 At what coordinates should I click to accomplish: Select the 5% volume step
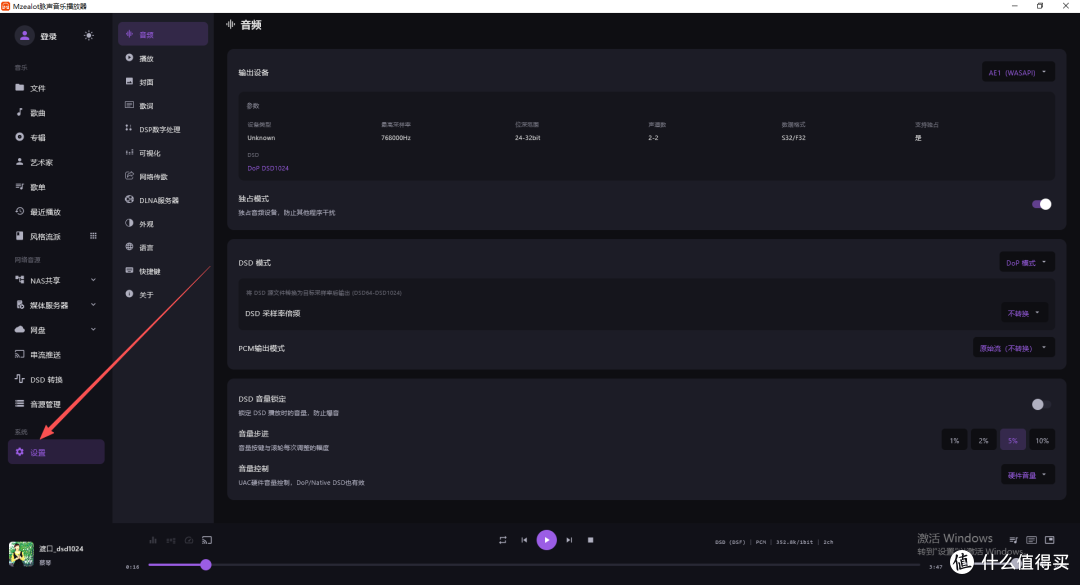(x=1012, y=440)
